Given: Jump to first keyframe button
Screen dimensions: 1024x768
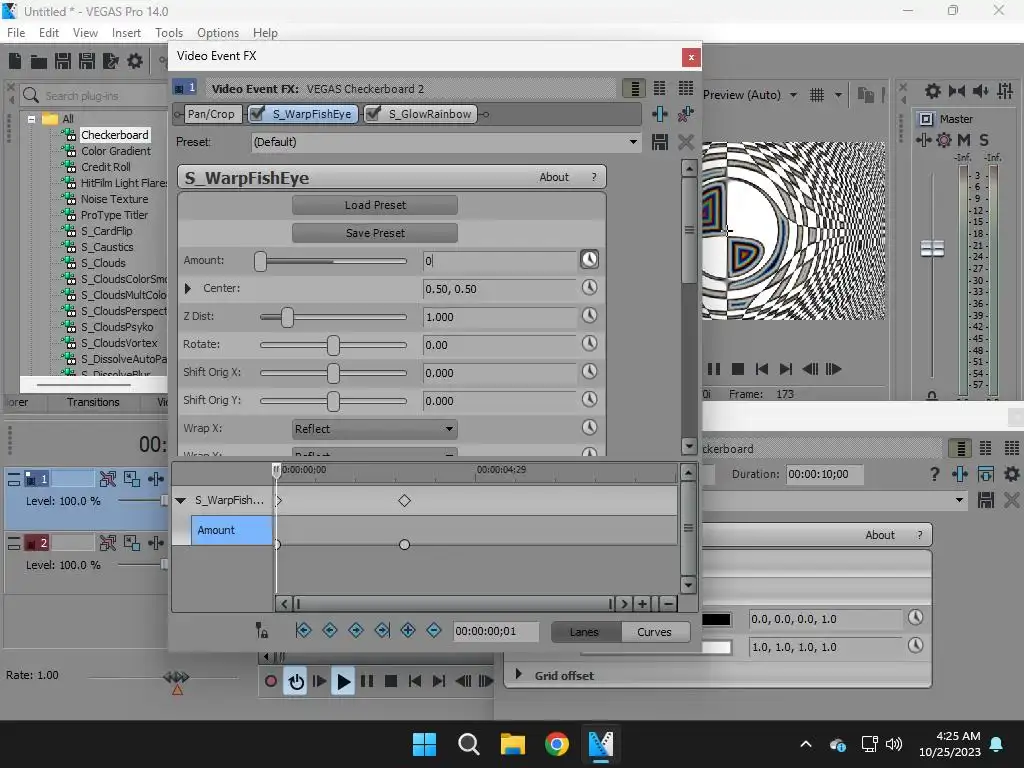Looking at the screenshot, I should click(304, 630).
